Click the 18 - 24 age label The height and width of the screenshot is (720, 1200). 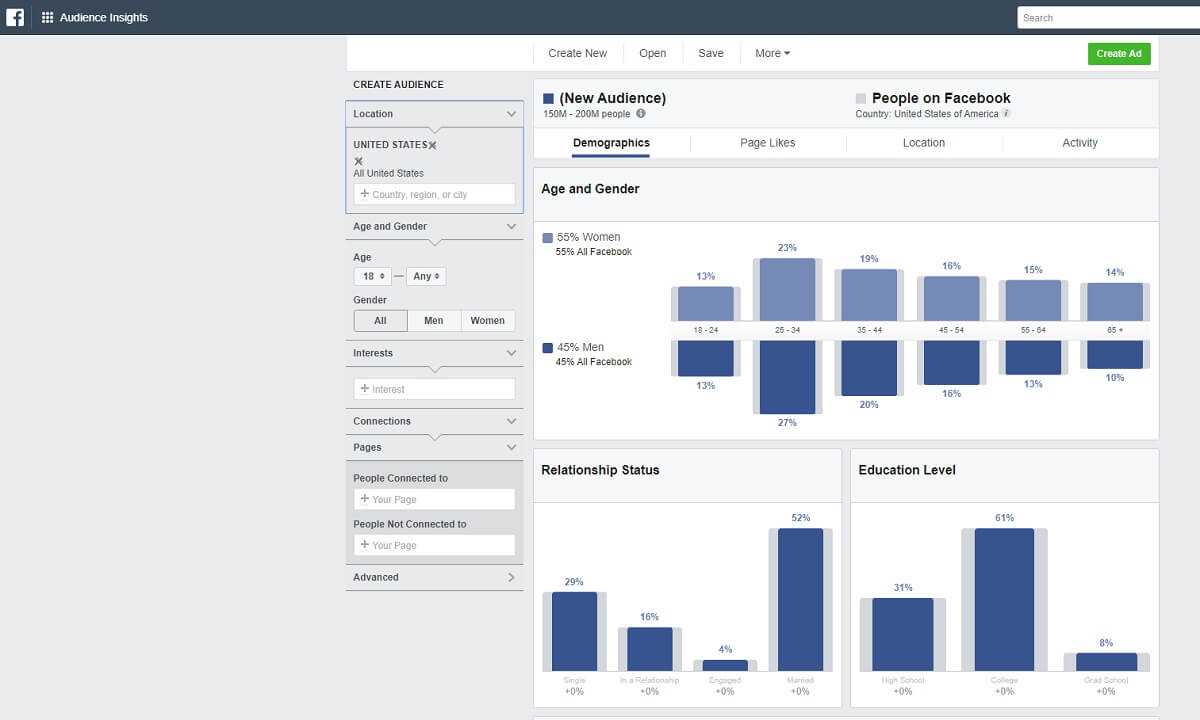coord(705,330)
